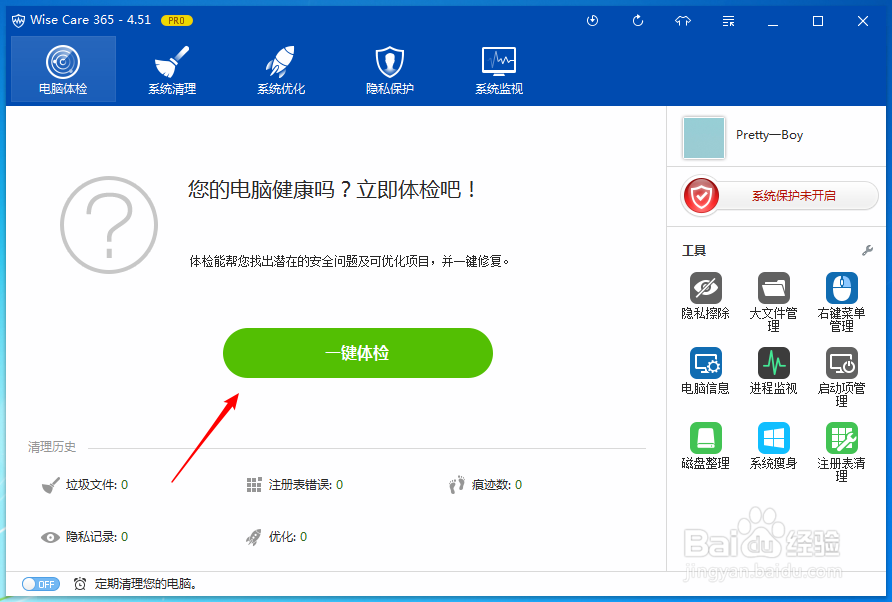Open the 大文件管理 tool
Image resolution: width=892 pixels, height=602 pixels.
click(774, 302)
